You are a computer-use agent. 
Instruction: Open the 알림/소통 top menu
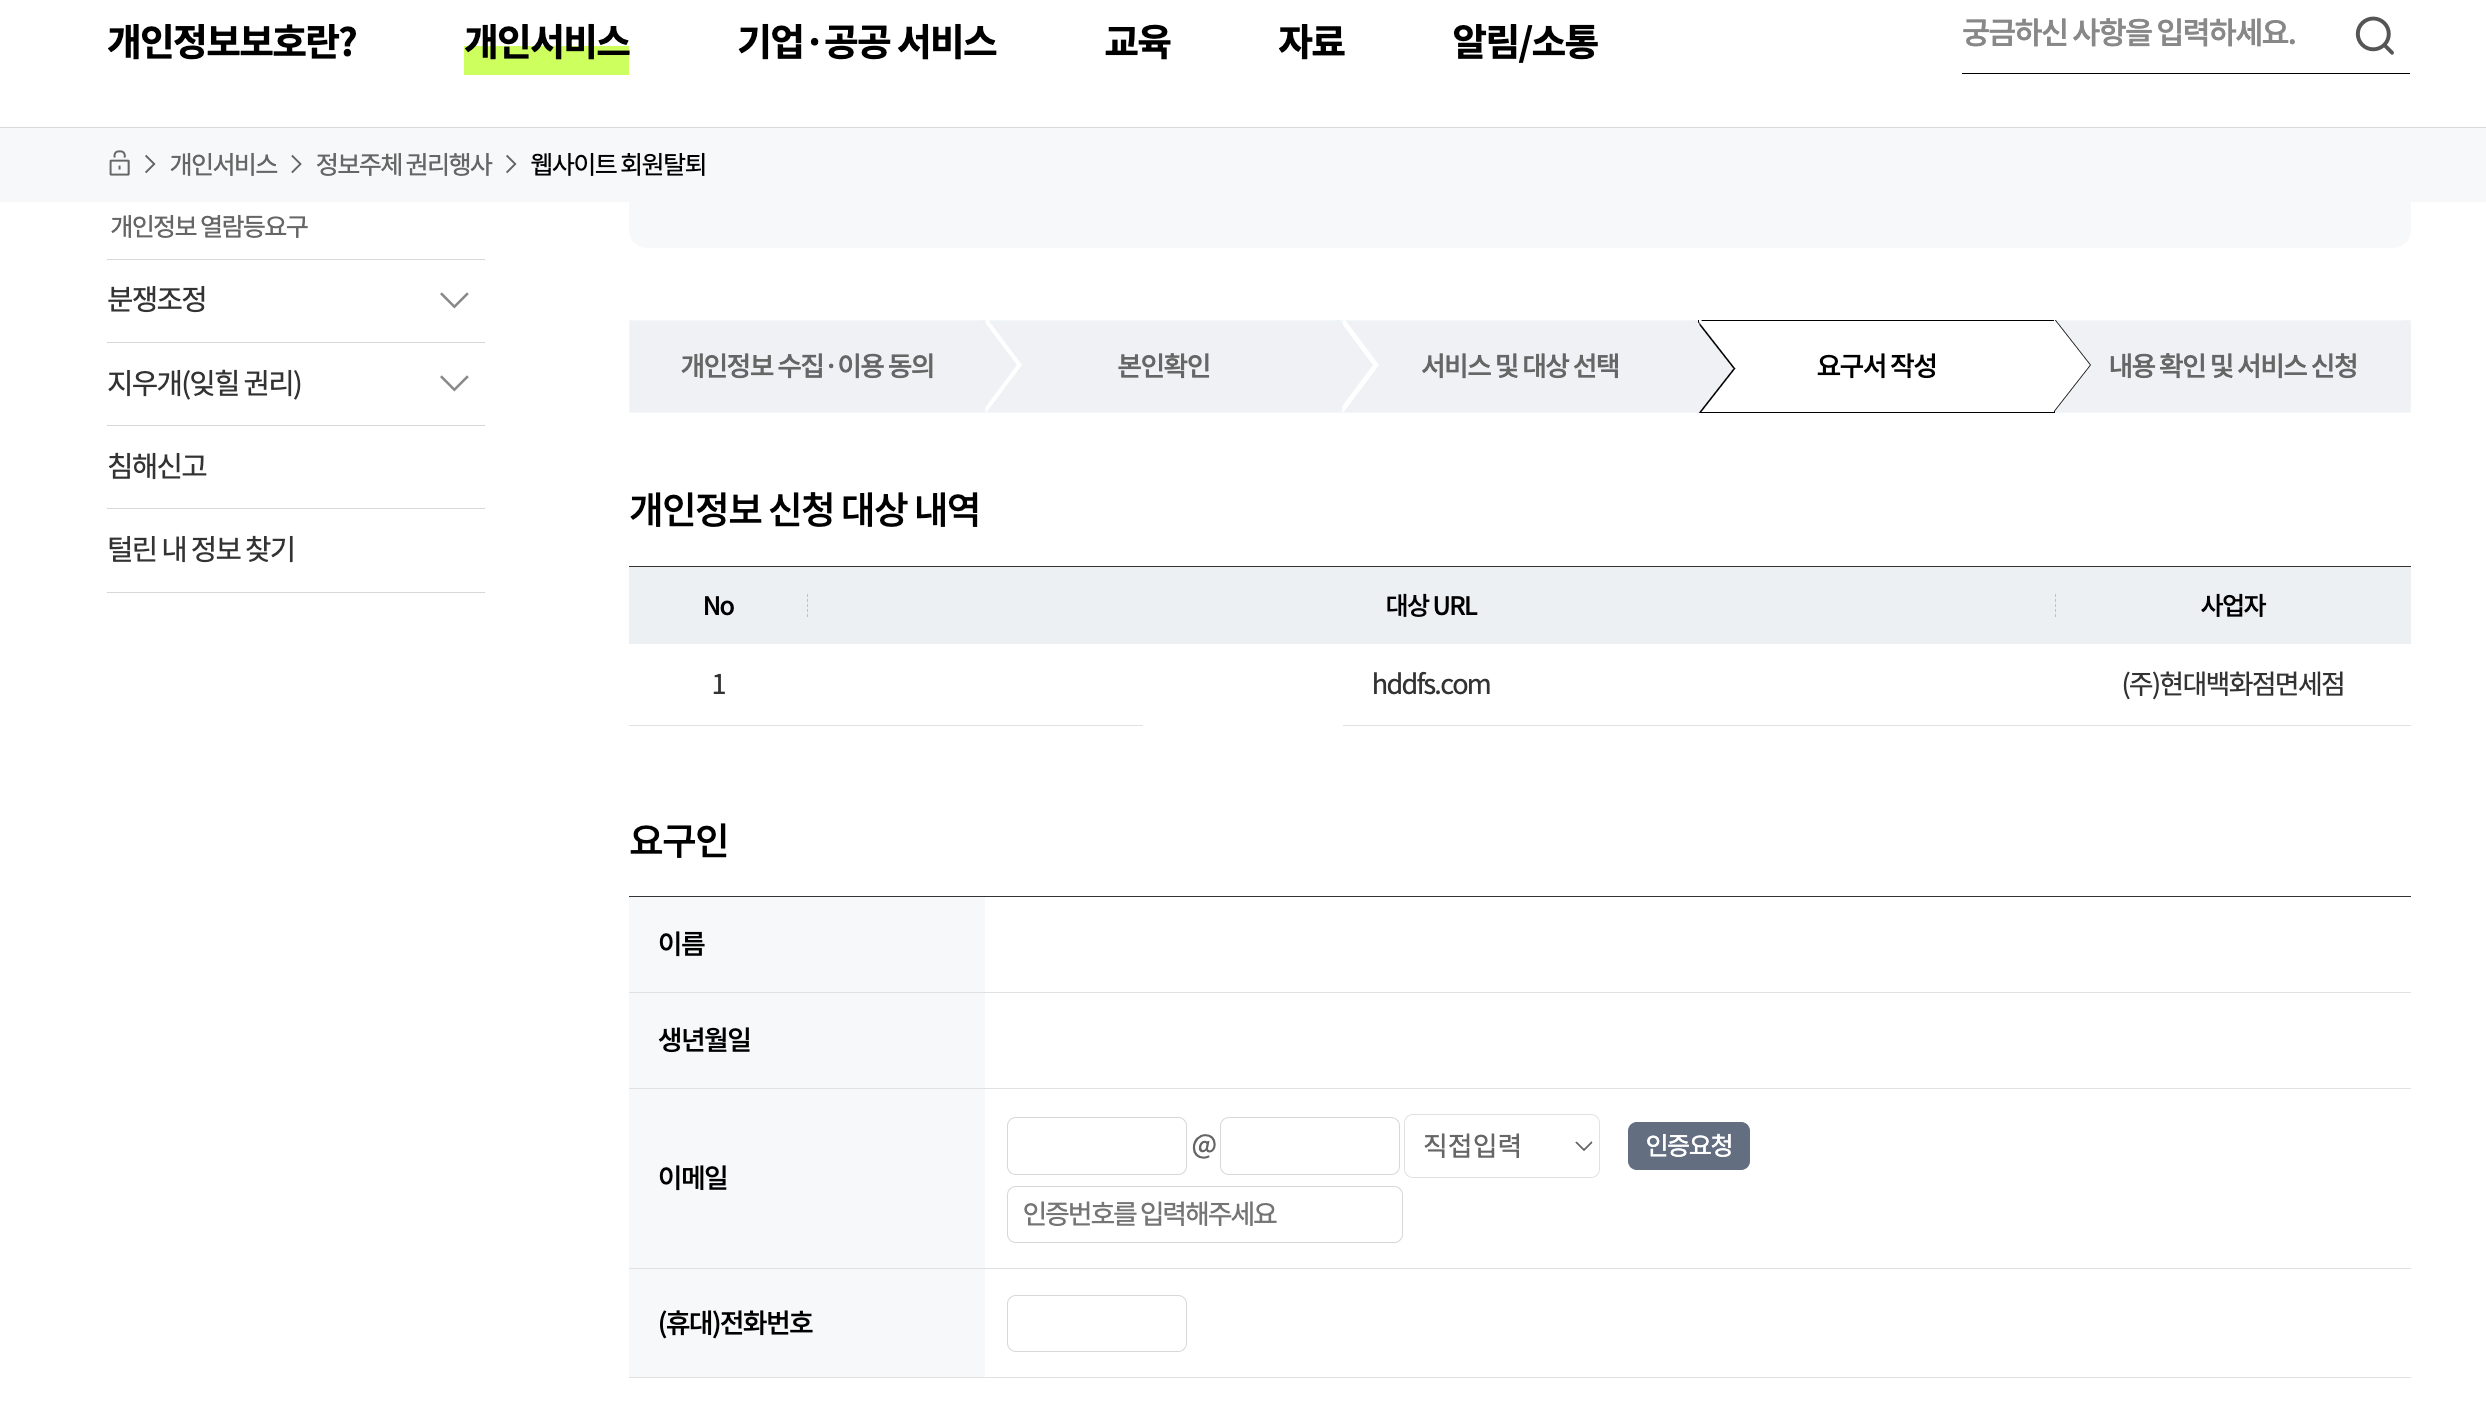point(1524,42)
